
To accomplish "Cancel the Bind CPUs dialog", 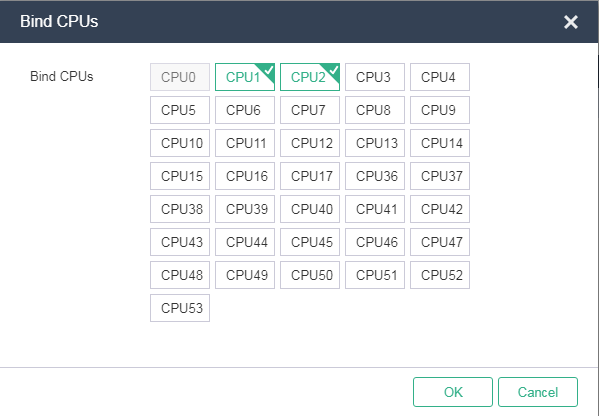I will pos(538,392).
